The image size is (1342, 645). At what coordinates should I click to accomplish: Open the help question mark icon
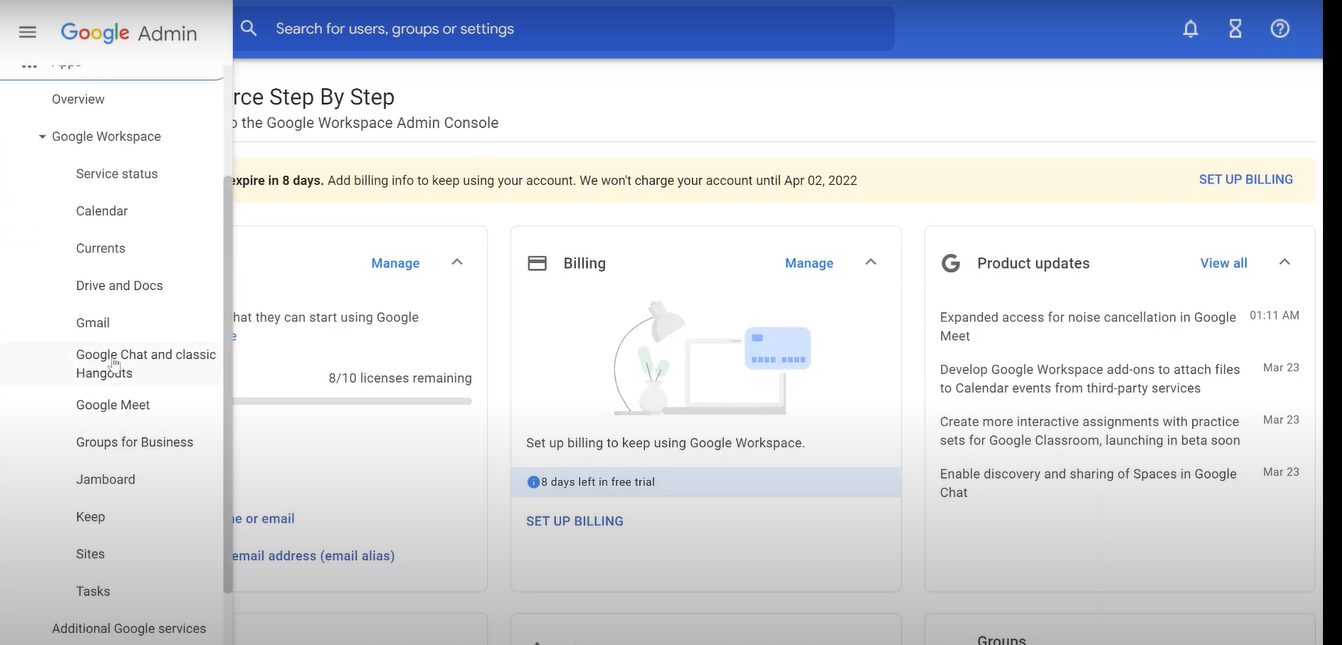tap(1280, 29)
